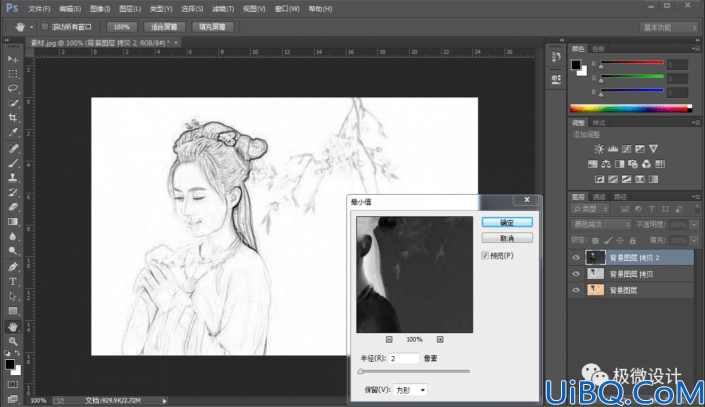Click the foreground color swatch in toolbox
This screenshot has height=407, width=705.
point(10,365)
